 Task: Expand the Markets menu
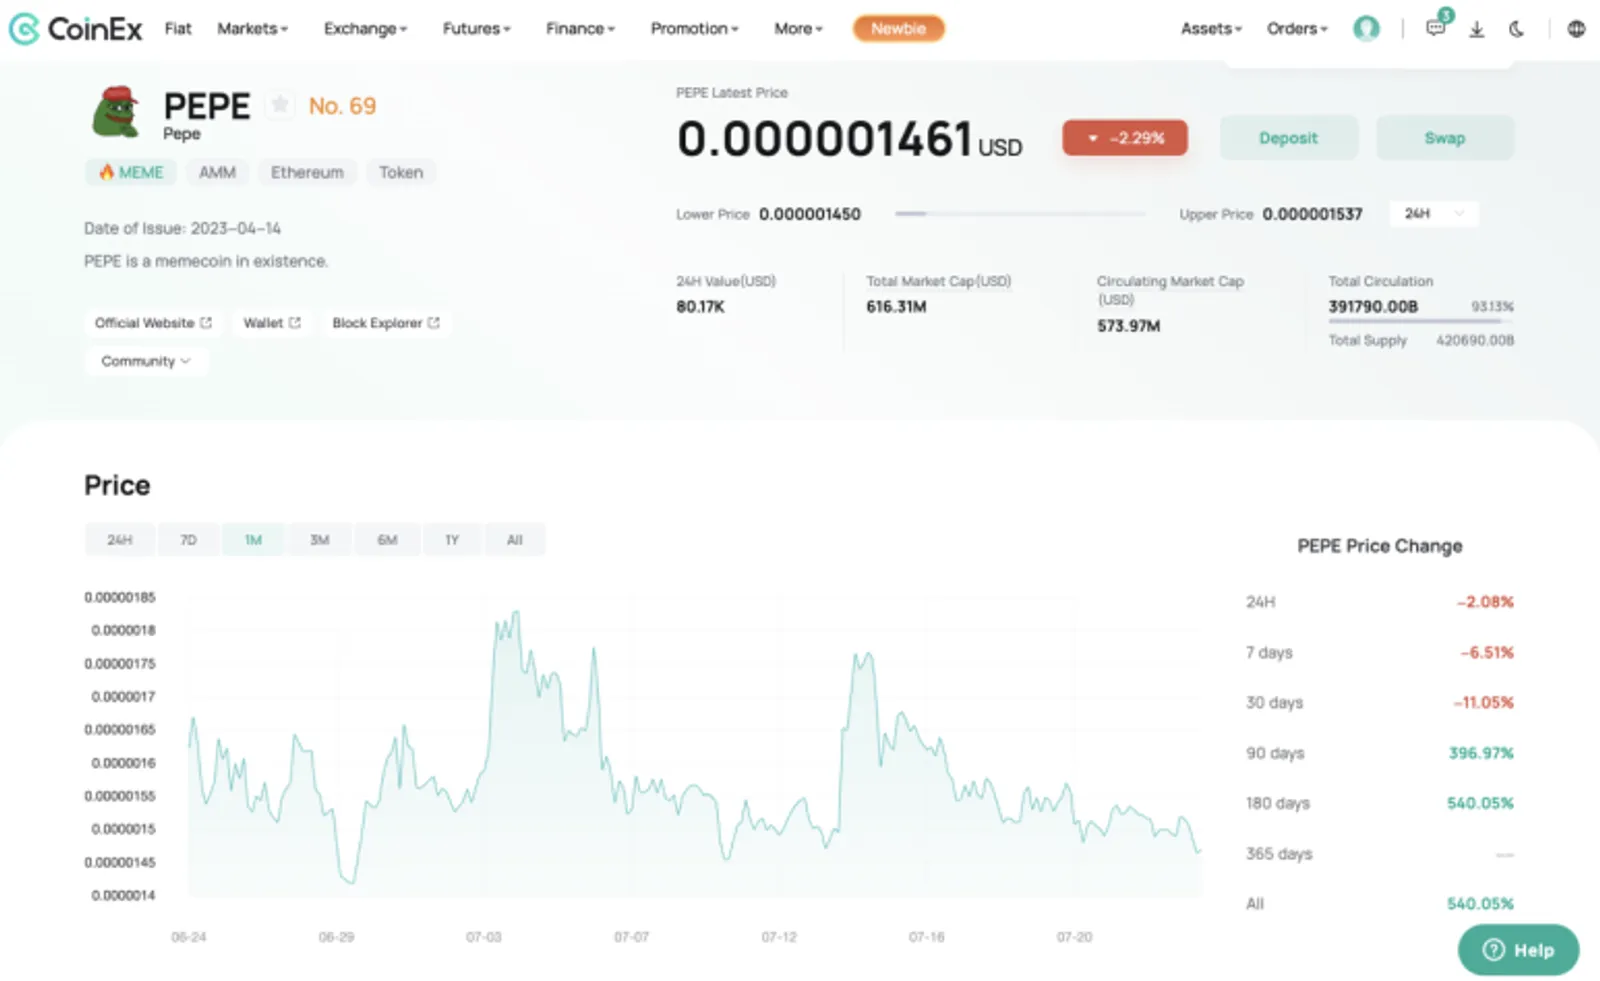(x=252, y=29)
